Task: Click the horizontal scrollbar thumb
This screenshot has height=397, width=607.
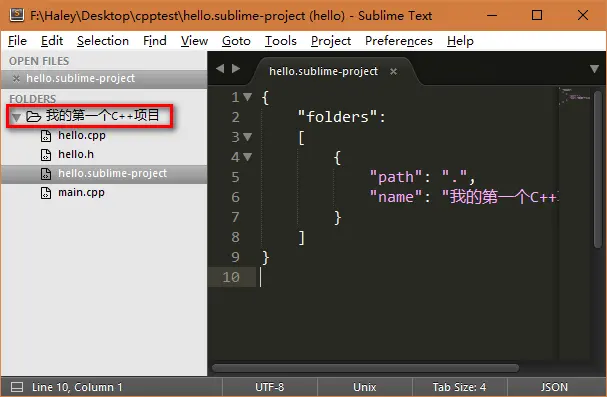Action: 365,368
